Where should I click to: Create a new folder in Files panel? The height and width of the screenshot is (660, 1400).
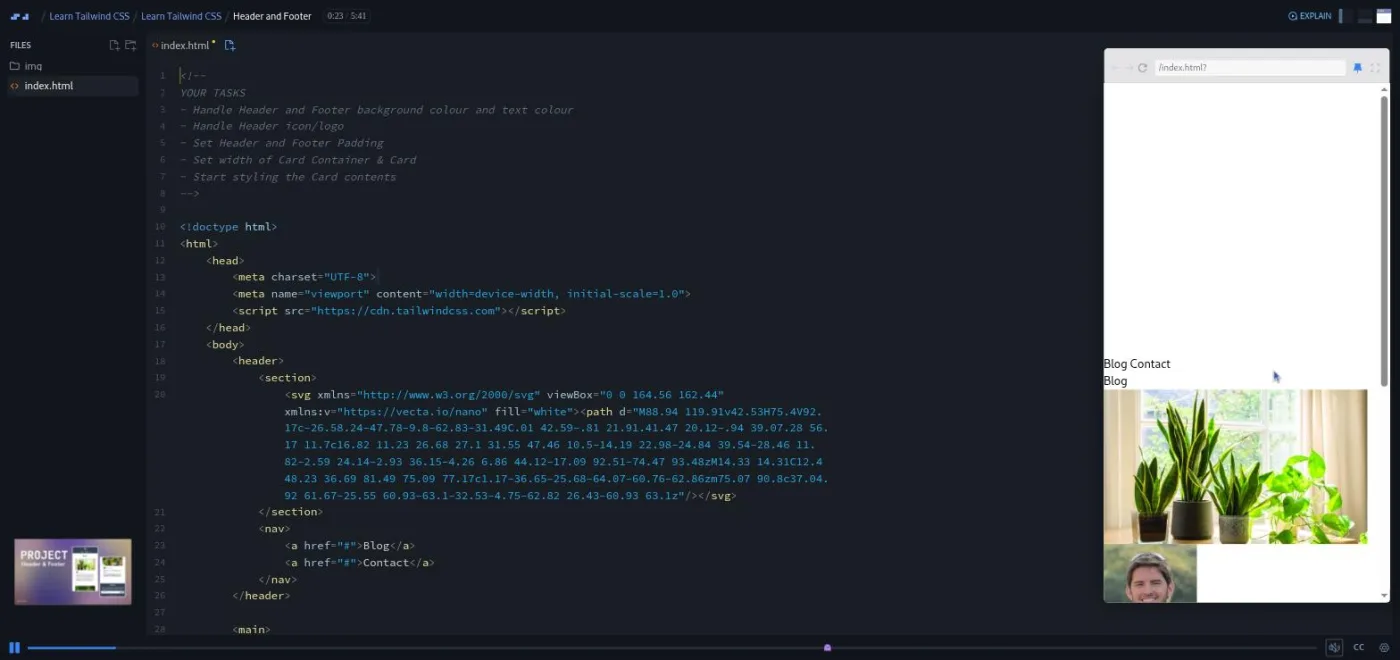130,45
